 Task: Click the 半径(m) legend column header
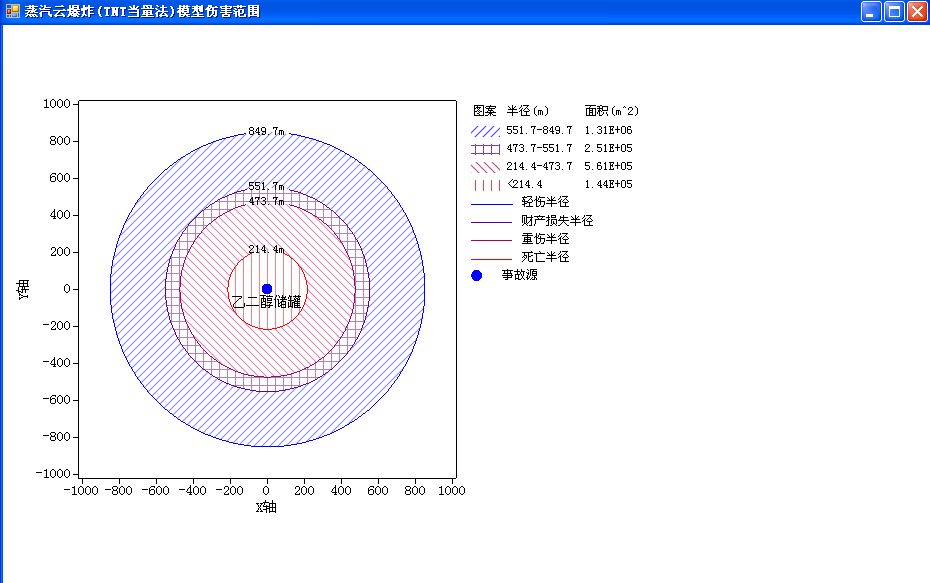coord(528,111)
